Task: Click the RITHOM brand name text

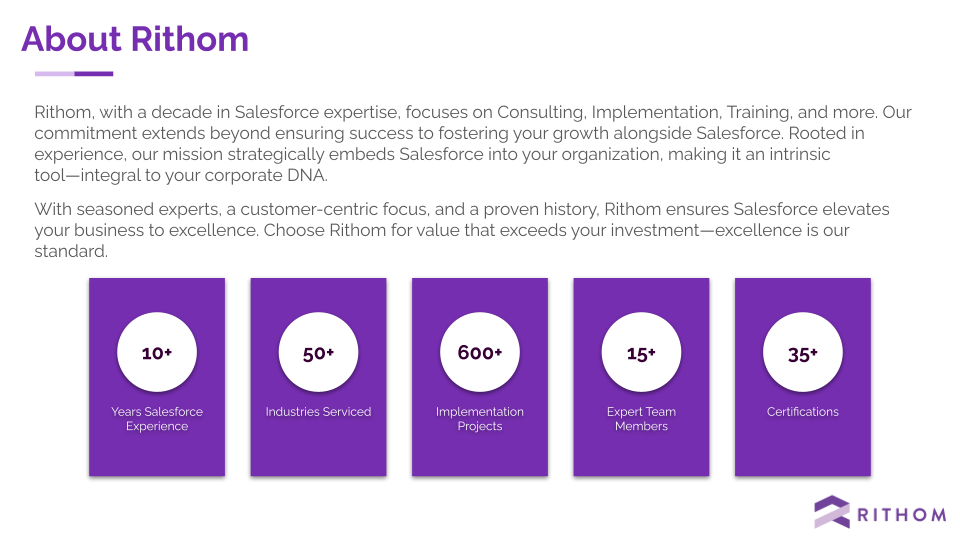Action: pyautogui.click(x=902, y=515)
